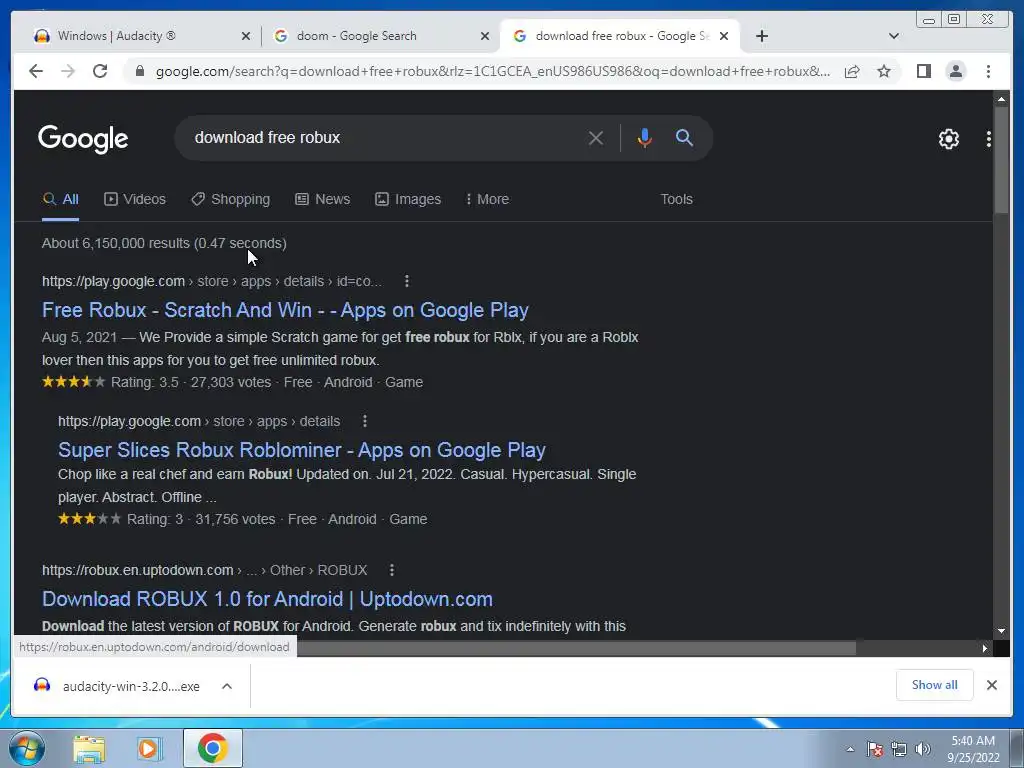
Task: Show hidden system tray icons
Action: pos(850,749)
